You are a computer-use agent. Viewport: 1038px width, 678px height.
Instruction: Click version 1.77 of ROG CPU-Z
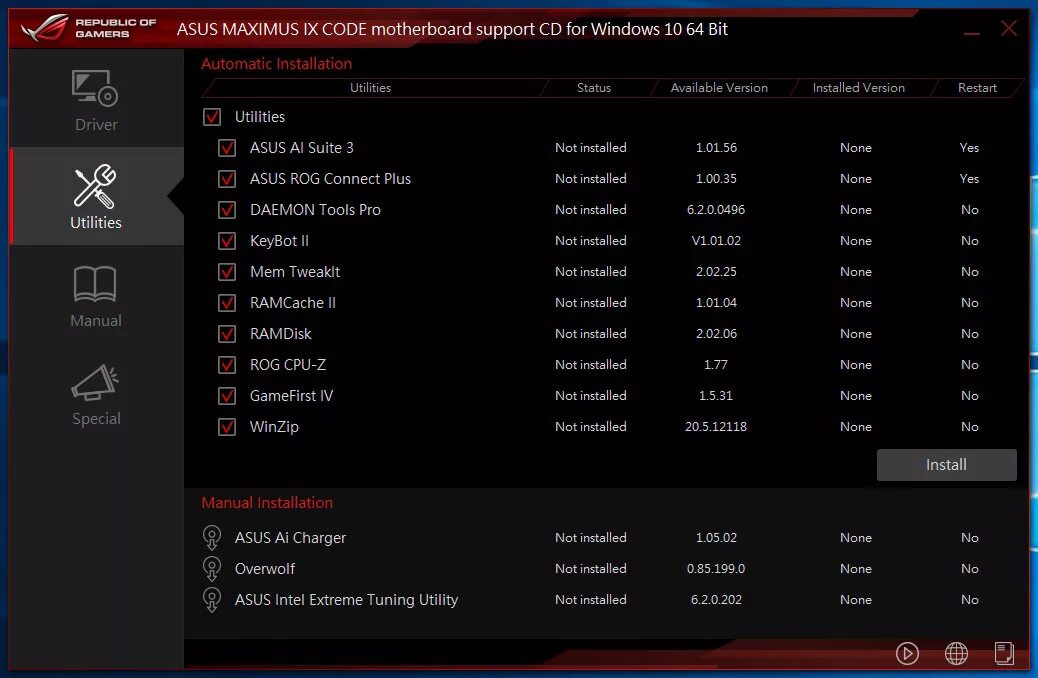(716, 365)
